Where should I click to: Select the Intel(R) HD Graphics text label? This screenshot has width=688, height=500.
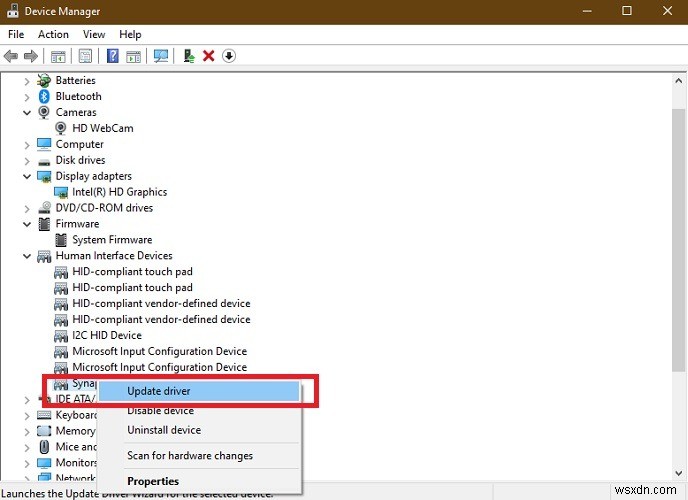pos(120,192)
